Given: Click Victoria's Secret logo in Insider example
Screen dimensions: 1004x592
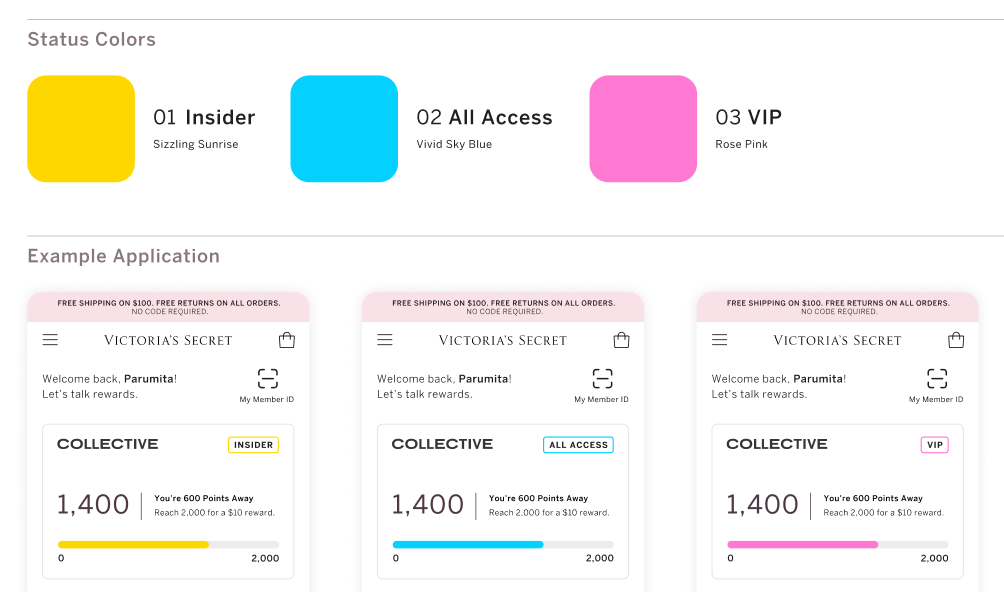Looking at the screenshot, I should point(168,341).
